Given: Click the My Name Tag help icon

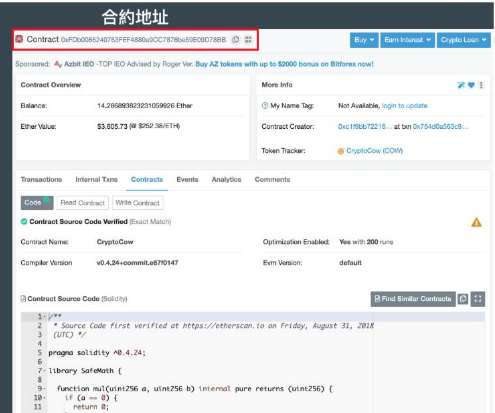Looking at the screenshot, I should [x=265, y=106].
